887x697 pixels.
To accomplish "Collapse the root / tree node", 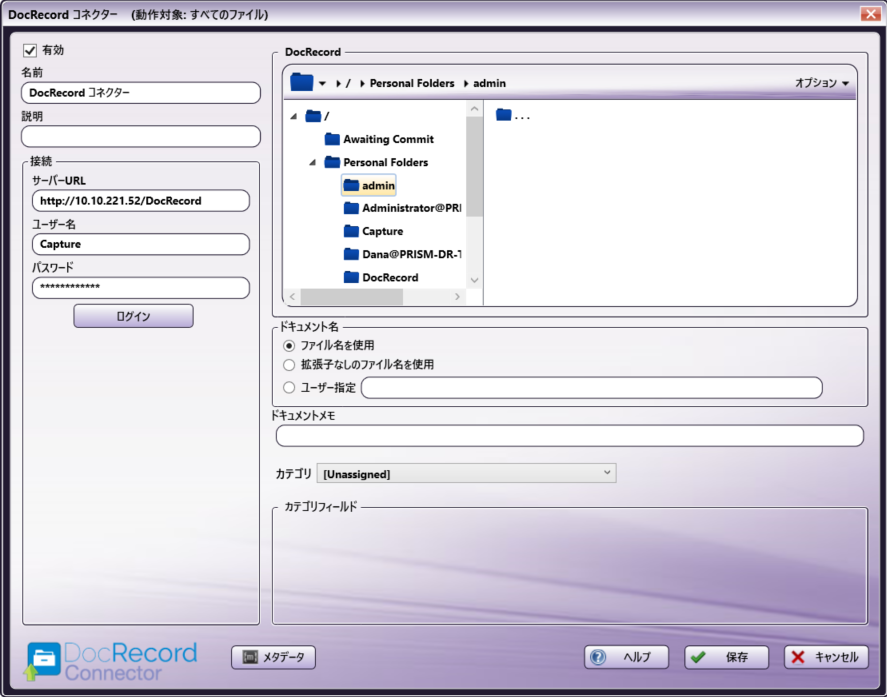I will point(294,117).
